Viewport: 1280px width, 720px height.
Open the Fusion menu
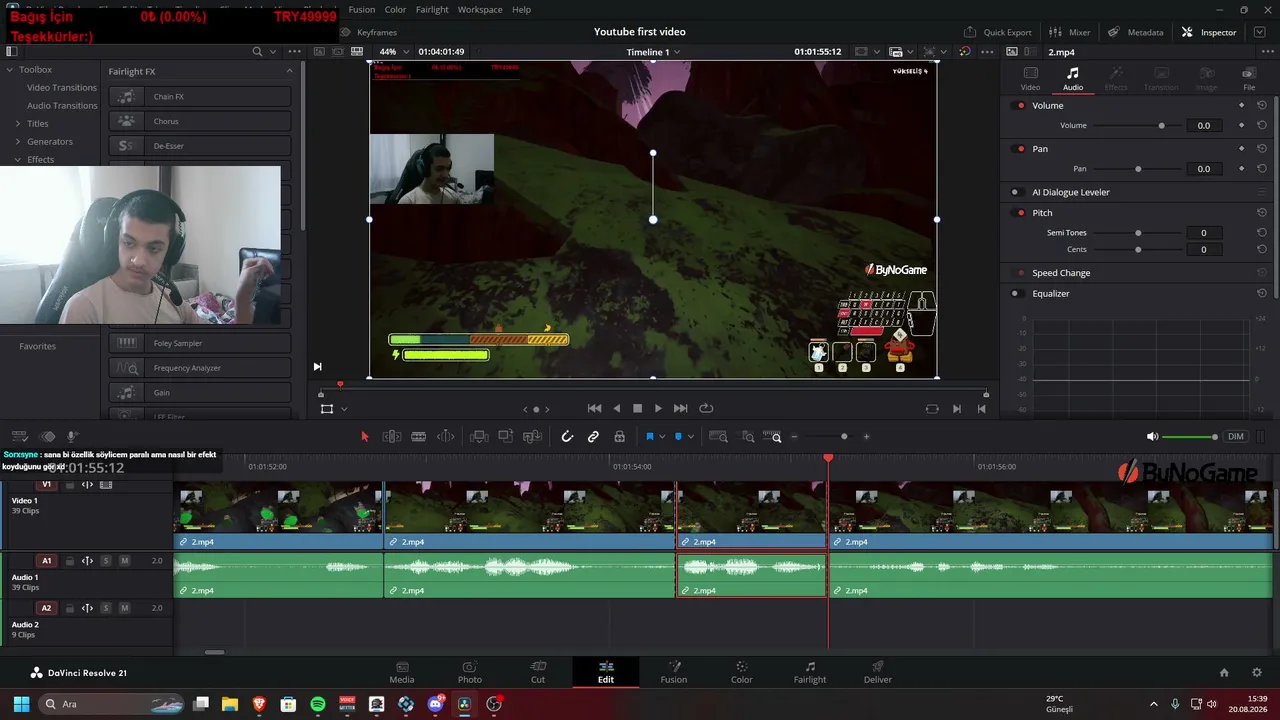(x=362, y=9)
